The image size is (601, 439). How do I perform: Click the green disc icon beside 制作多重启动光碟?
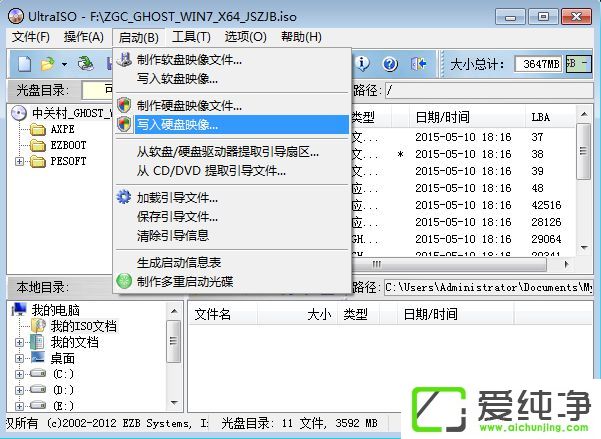point(124,281)
